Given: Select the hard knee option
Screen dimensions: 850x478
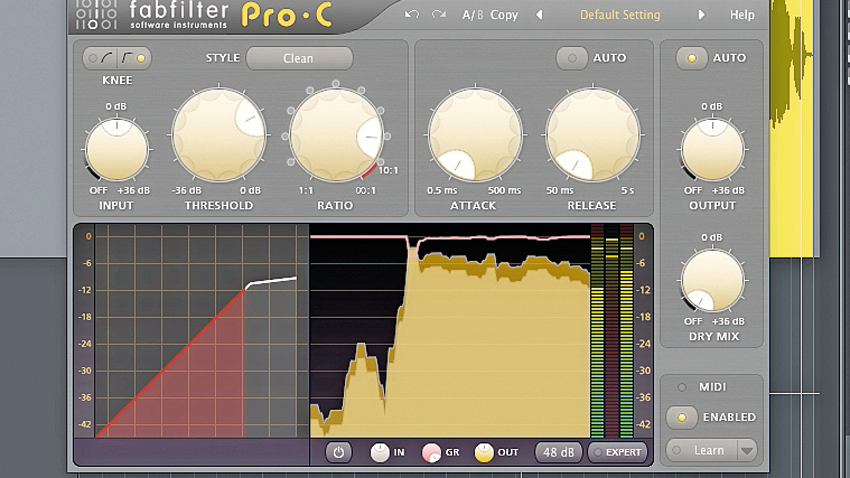Looking at the screenshot, I should [x=134, y=58].
